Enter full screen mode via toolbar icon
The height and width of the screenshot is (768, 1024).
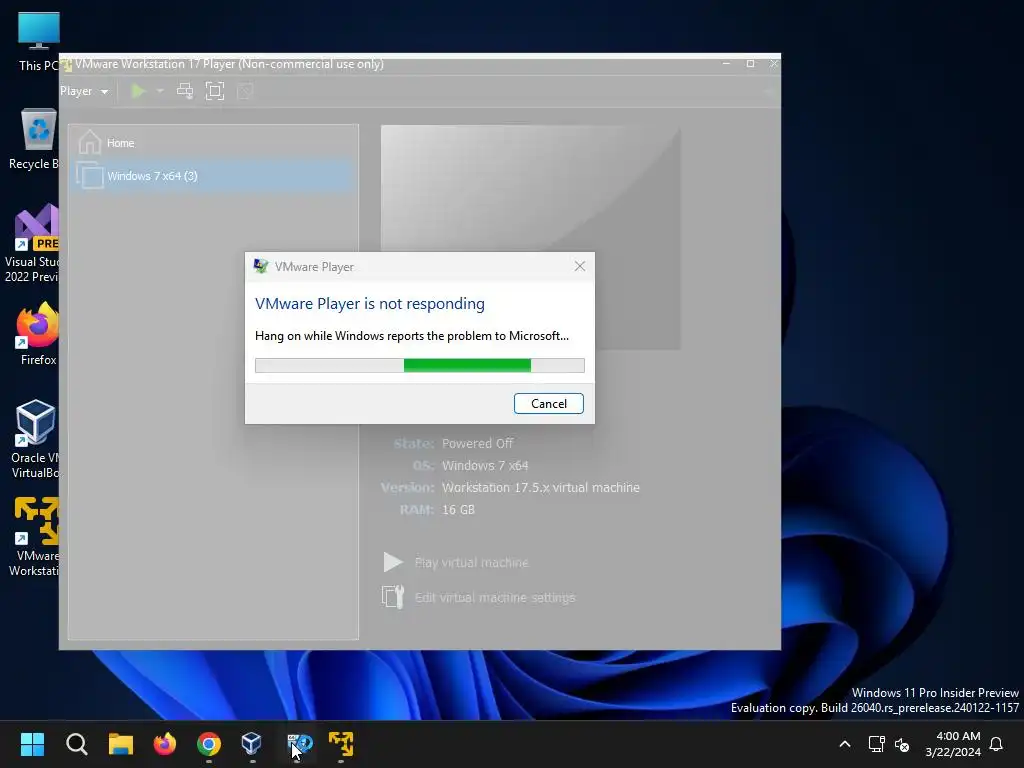(215, 91)
